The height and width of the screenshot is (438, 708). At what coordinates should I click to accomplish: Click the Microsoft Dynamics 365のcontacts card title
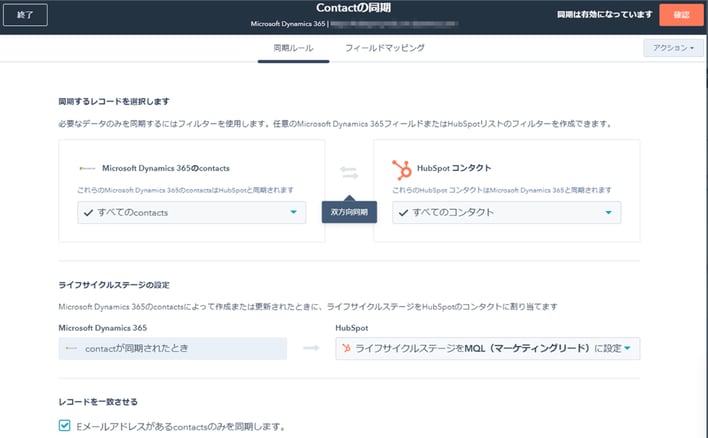point(166,168)
